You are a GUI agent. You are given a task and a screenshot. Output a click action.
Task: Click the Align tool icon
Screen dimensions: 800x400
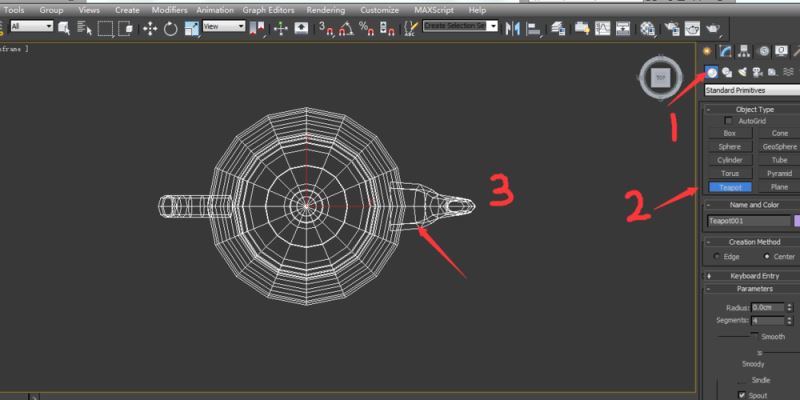[x=534, y=28]
